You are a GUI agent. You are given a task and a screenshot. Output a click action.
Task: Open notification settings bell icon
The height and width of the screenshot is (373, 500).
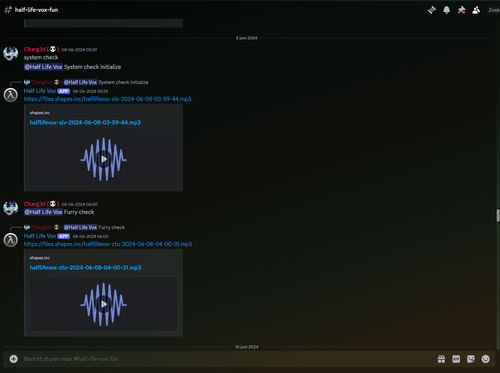[447, 10]
